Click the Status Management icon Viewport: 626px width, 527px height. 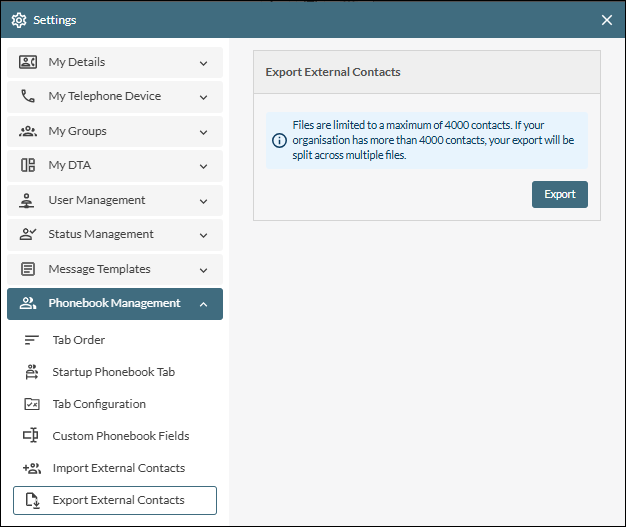coord(28,234)
